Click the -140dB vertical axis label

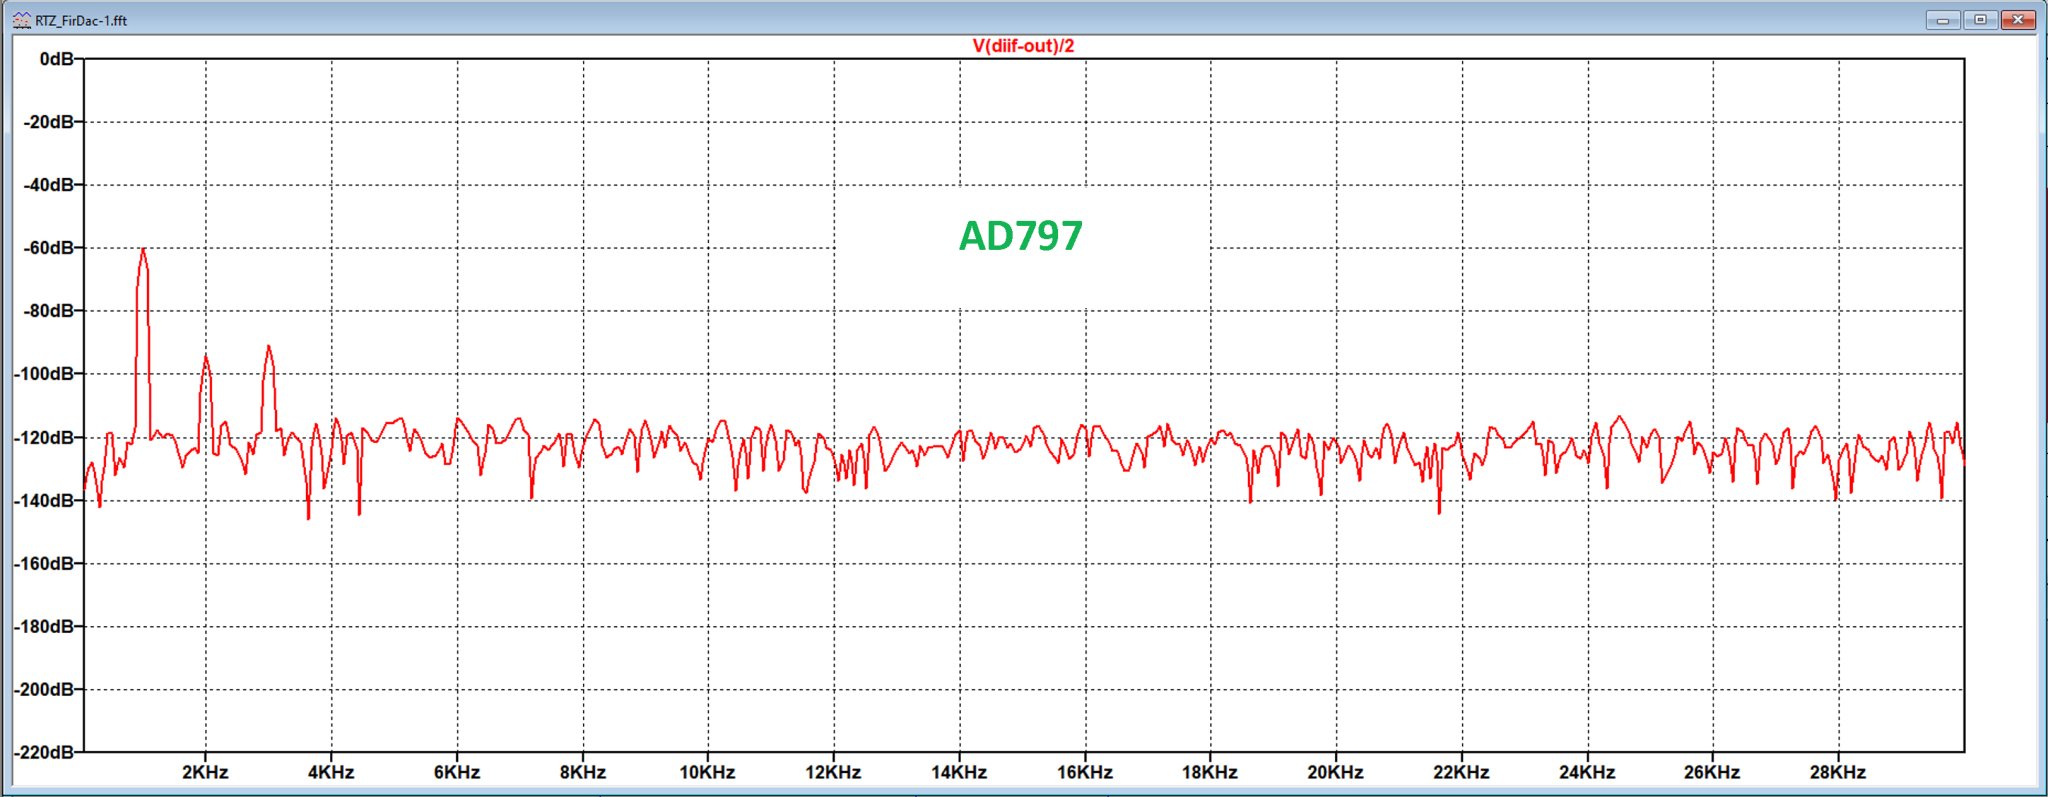pos(44,501)
